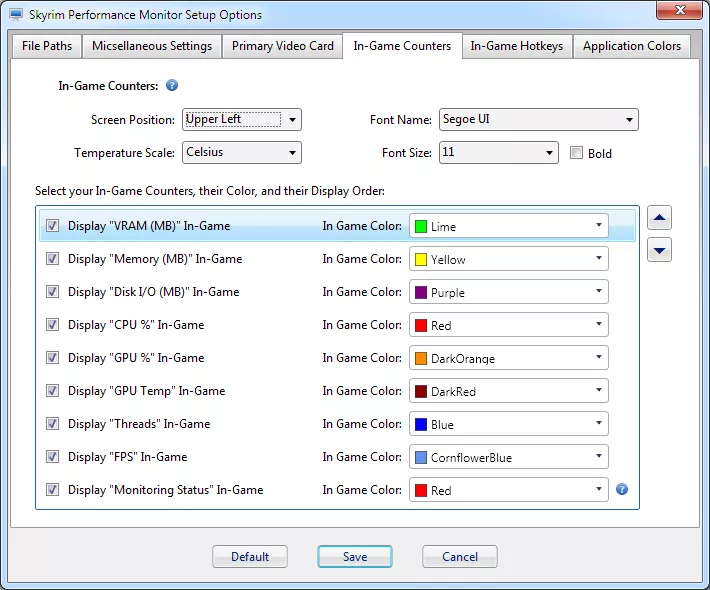The image size is (710, 590).
Task: Click the DarkOrange color swatch
Action: pos(421,359)
